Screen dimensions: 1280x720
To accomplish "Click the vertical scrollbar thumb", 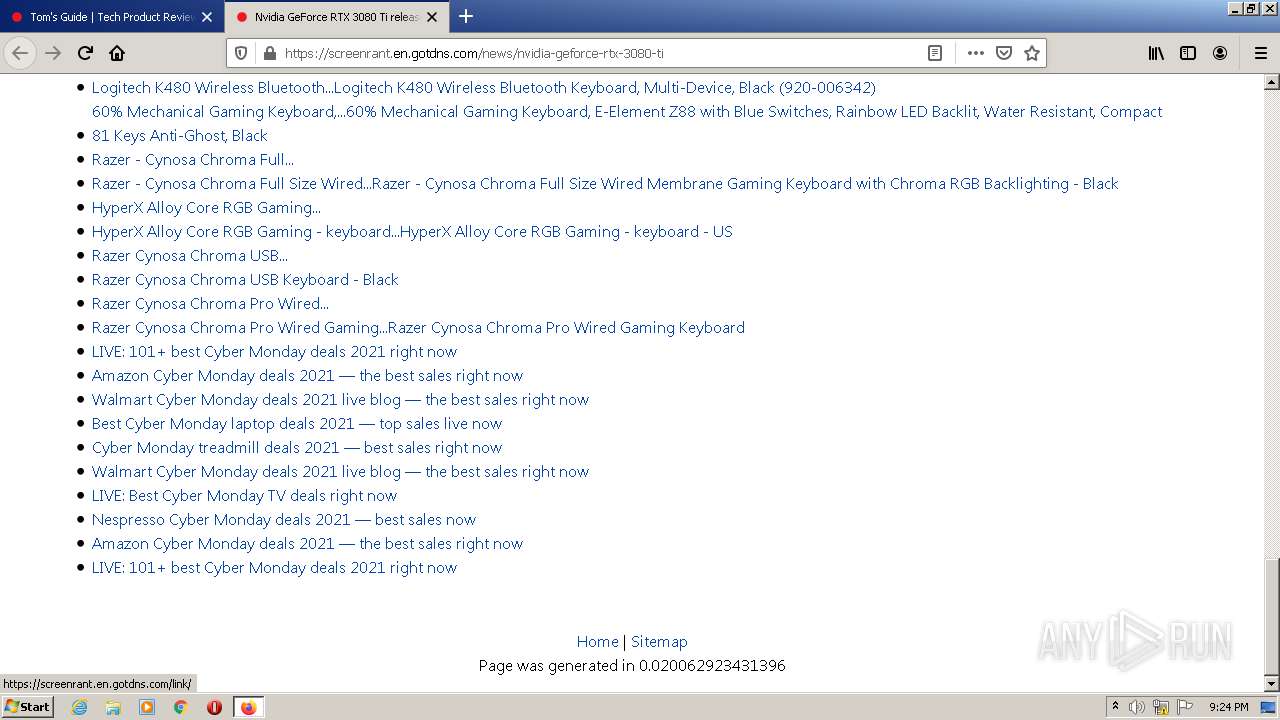I will (x=1271, y=615).
